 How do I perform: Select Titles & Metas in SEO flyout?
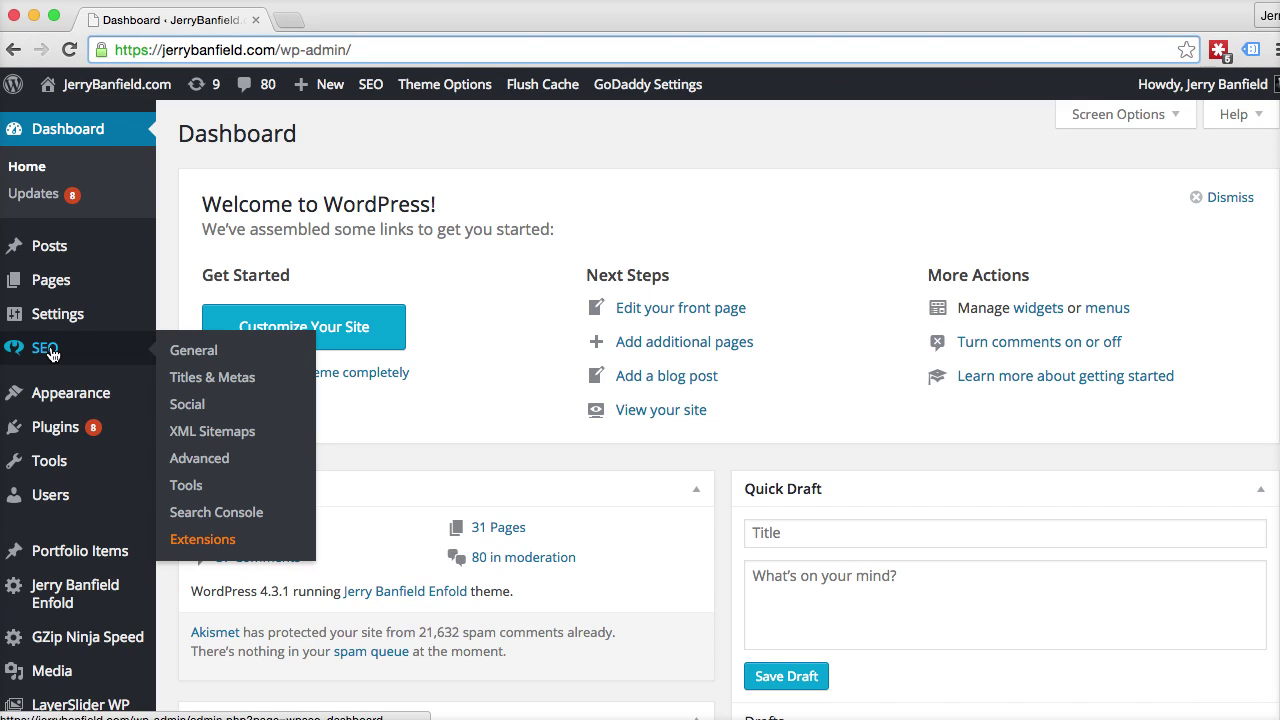tap(213, 377)
